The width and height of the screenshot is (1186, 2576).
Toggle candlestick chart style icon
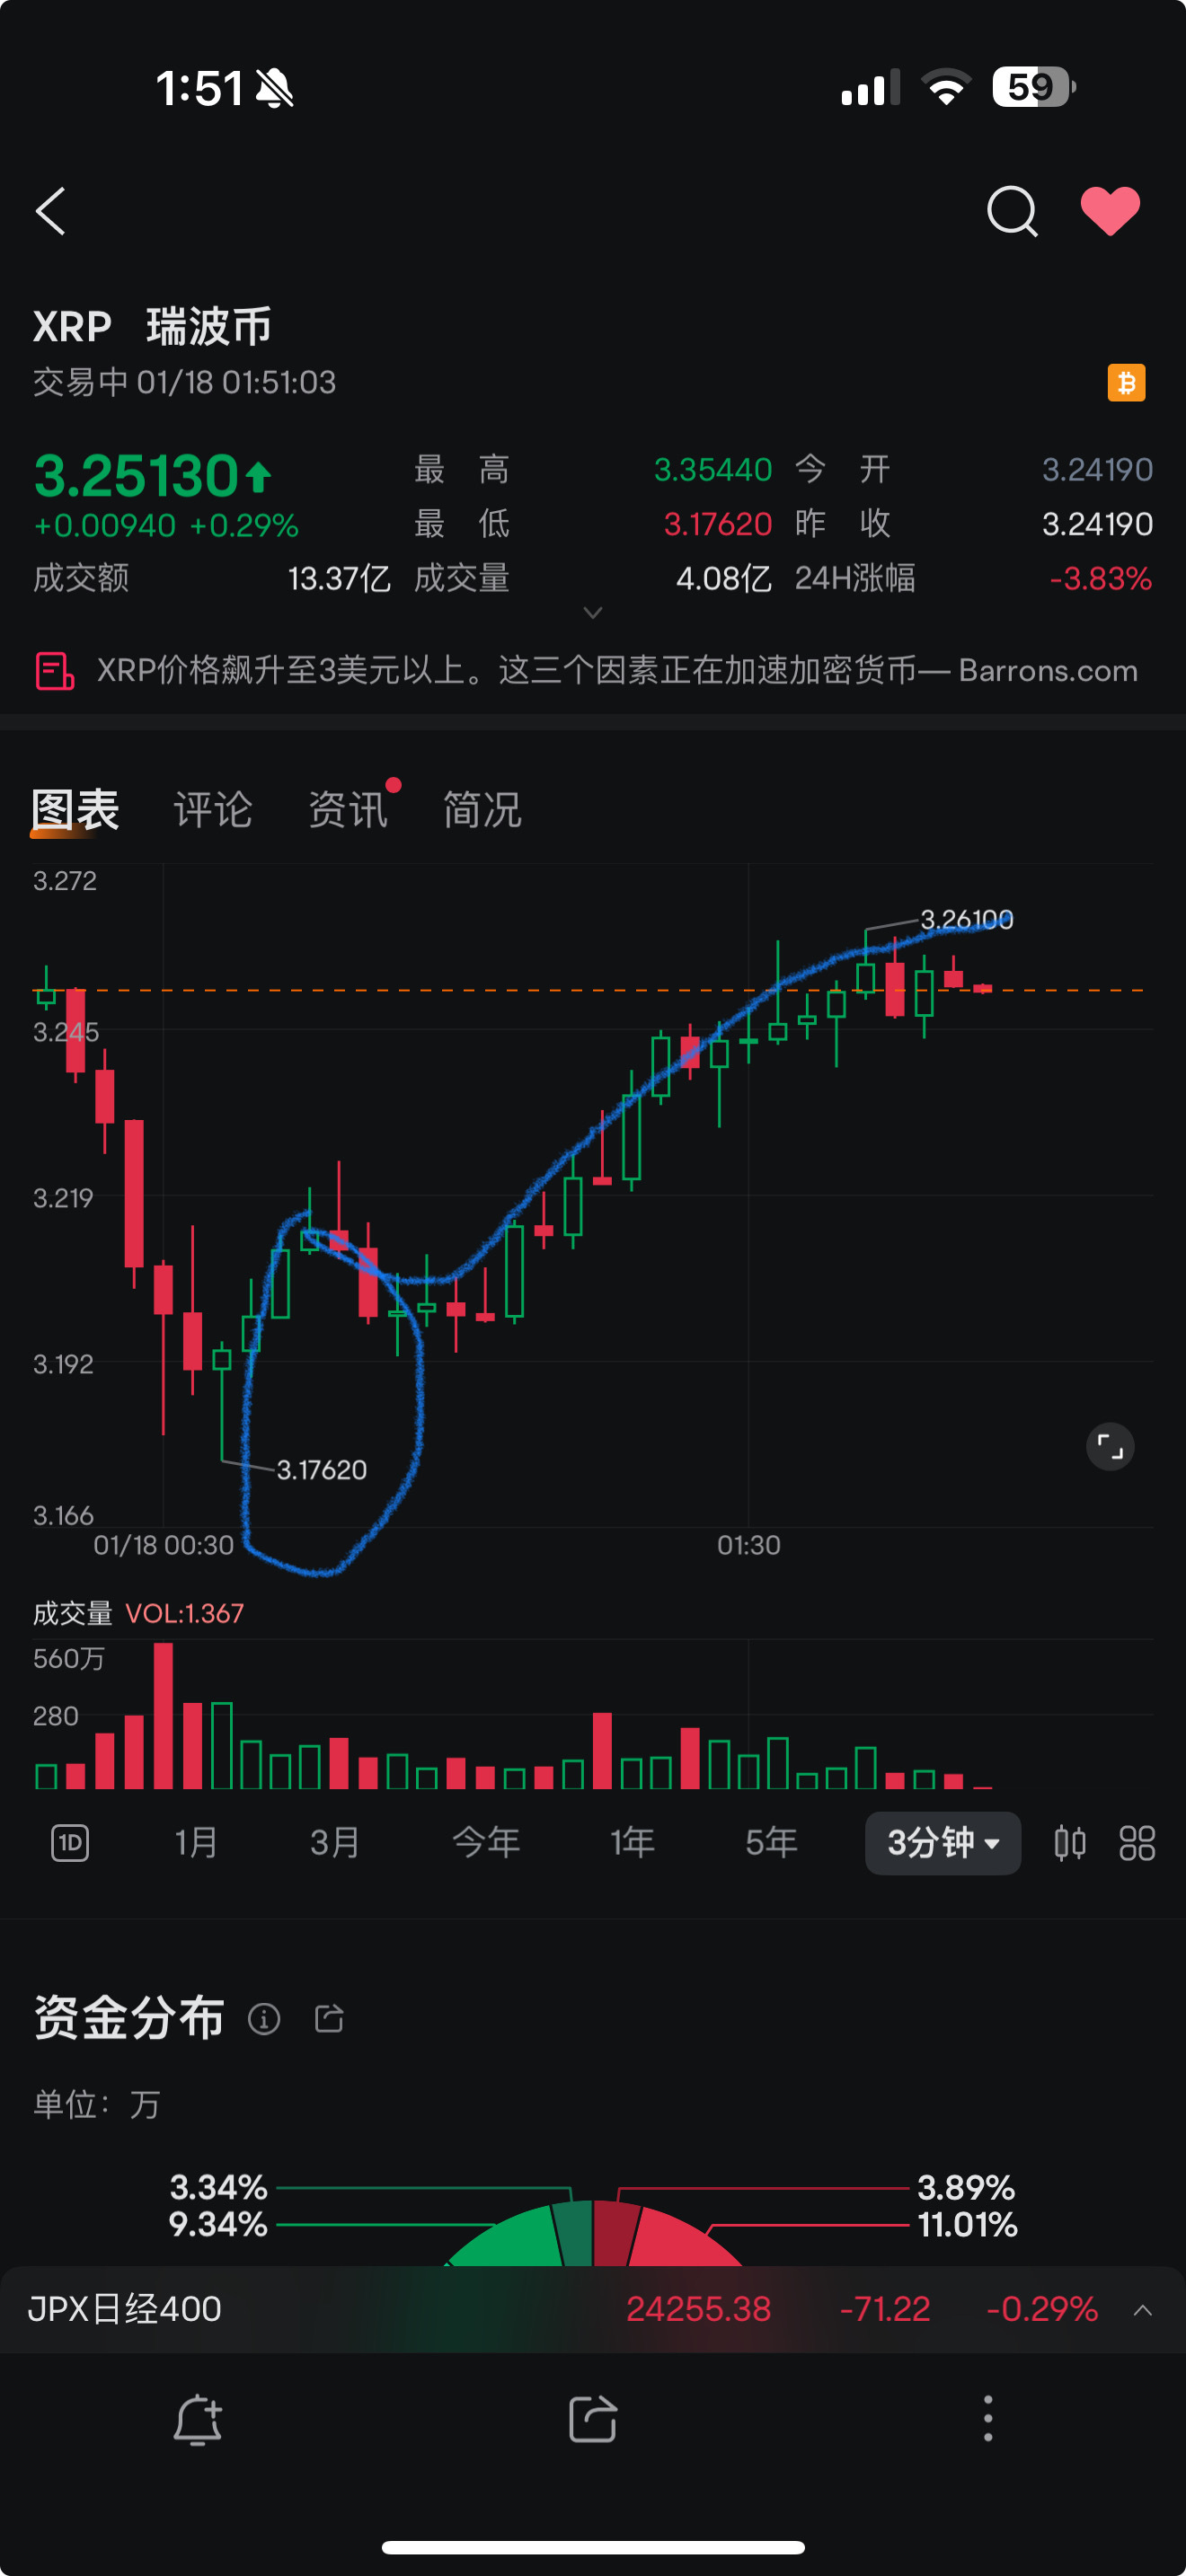[x=1070, y=1842]
